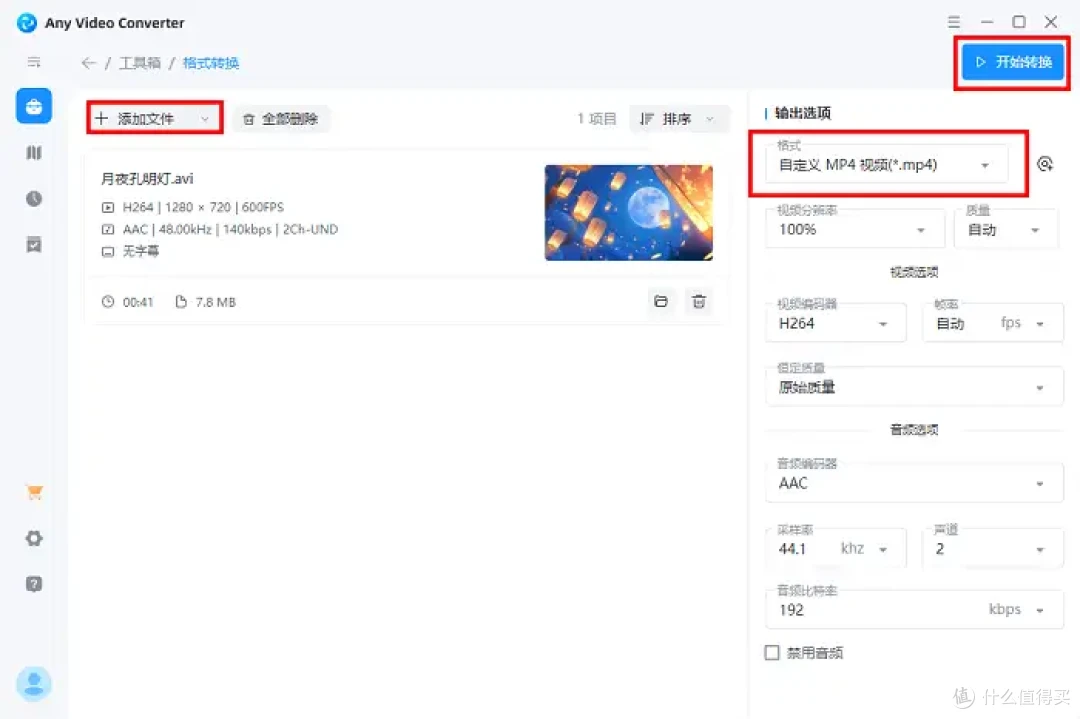Click the video stream icon beside H264
Image resolution: width=1080 pixels, height=719 pixels.
point(107,207)
